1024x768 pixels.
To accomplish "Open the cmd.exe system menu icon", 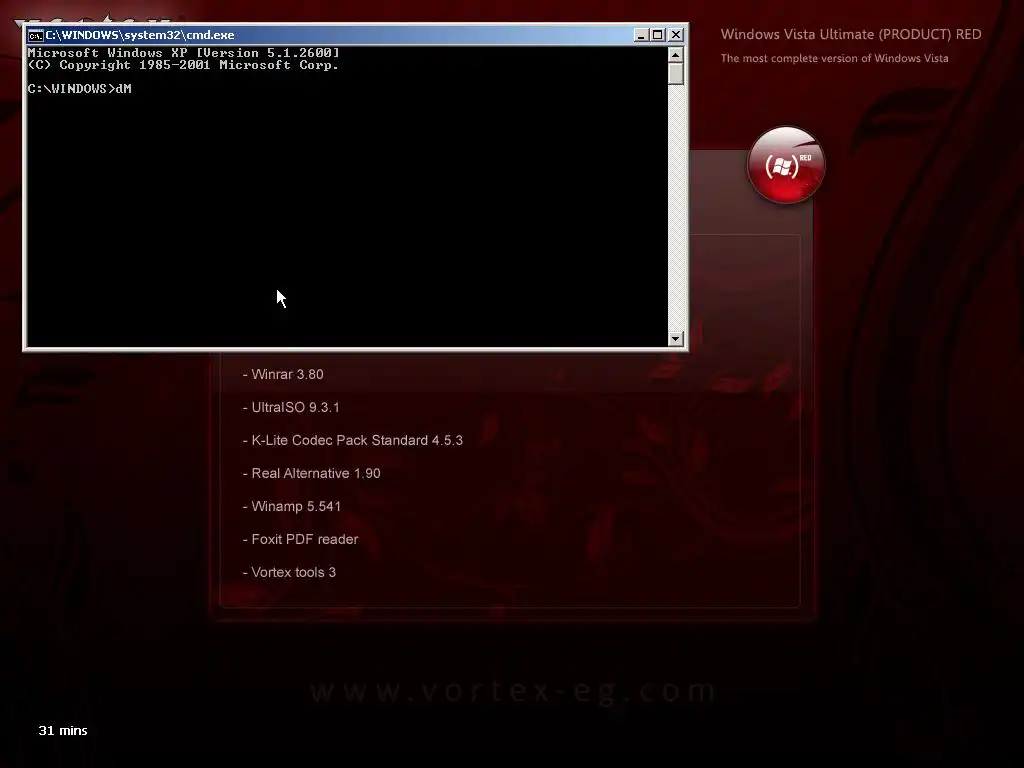I will [x=35, y=35].
